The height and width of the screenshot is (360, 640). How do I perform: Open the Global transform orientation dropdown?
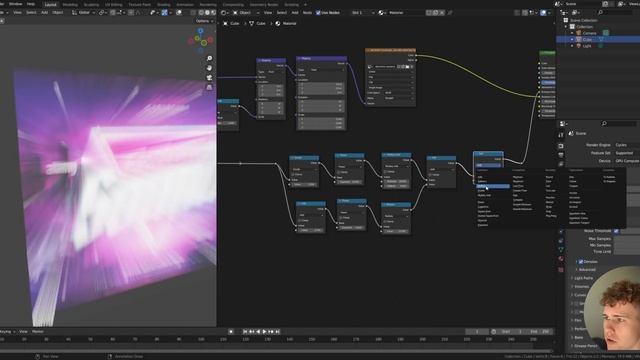[84, 13]
